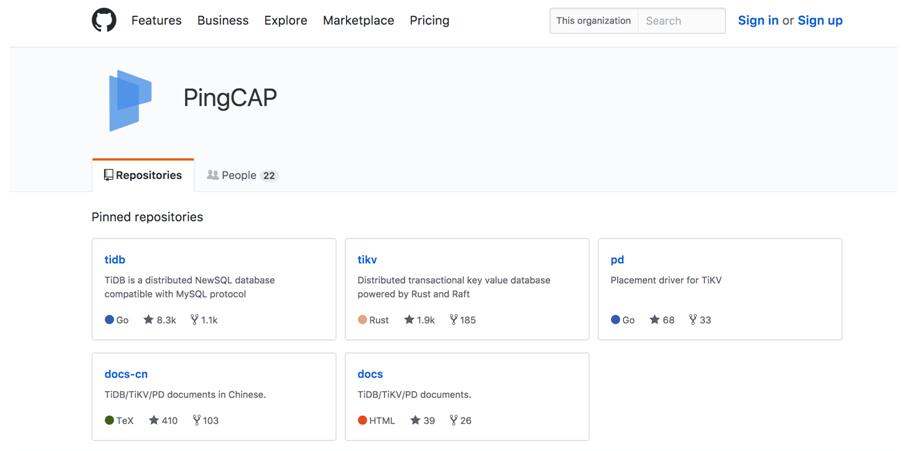Click the GitHub Octocat logo
Screen dimensions: 903x451
104,20
